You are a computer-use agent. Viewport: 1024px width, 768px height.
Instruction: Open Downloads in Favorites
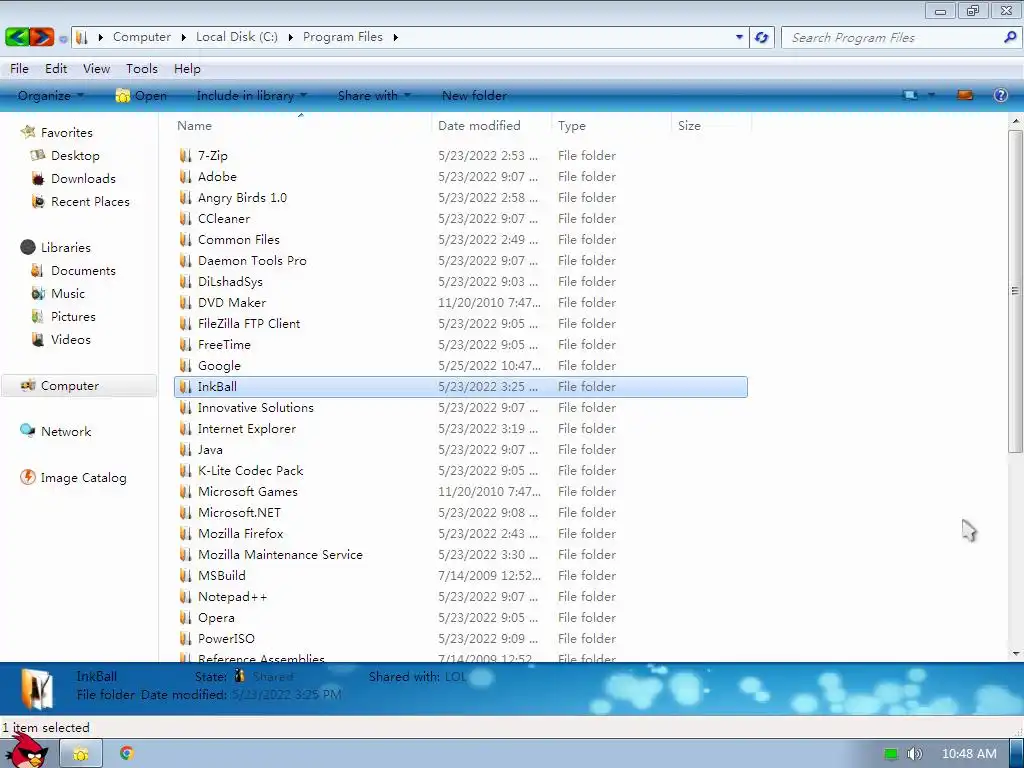click(x=83, y=178)
